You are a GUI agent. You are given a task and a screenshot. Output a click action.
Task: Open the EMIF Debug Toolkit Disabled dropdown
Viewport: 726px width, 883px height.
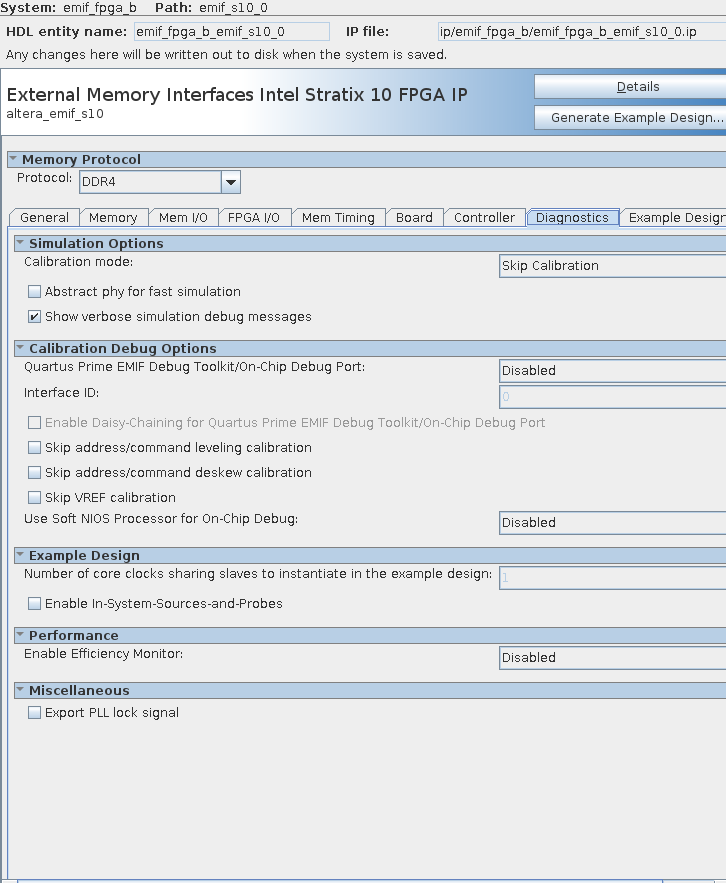[x=612, y=371]
